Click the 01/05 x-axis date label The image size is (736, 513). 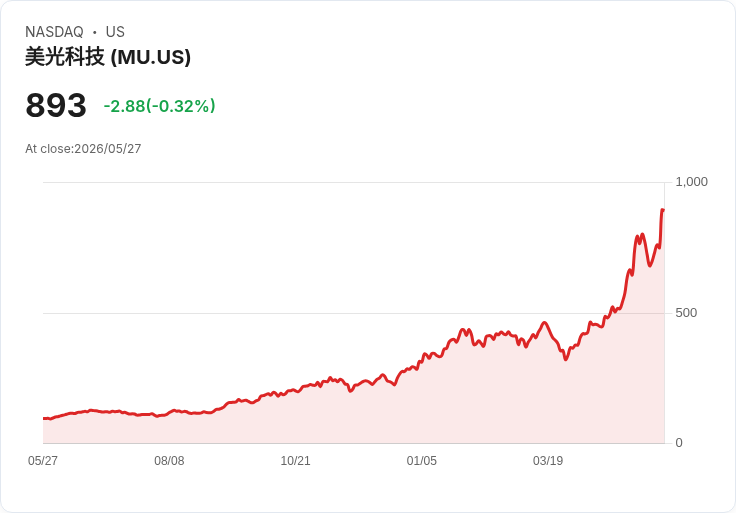(x=422, y=460)
